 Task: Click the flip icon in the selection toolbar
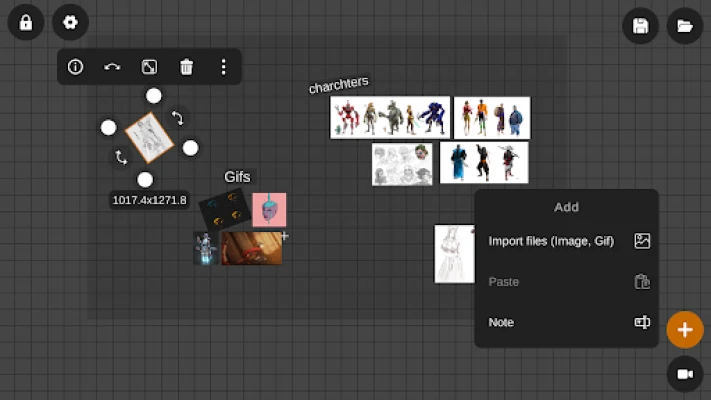click(x=112, y=67)
